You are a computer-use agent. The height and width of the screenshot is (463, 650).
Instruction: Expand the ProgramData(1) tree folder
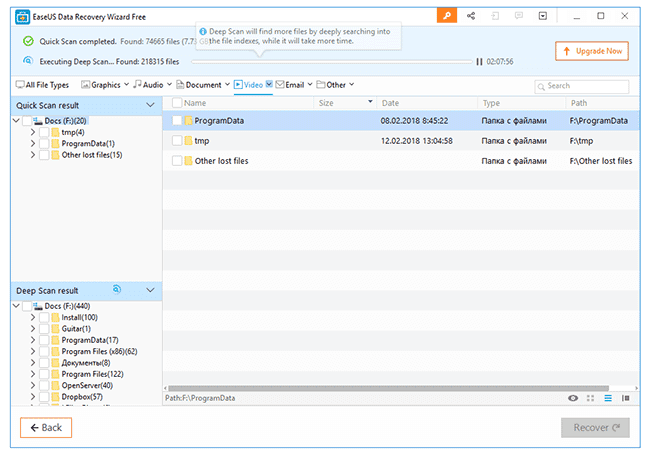pyautogui.click(x=33, y=143)
